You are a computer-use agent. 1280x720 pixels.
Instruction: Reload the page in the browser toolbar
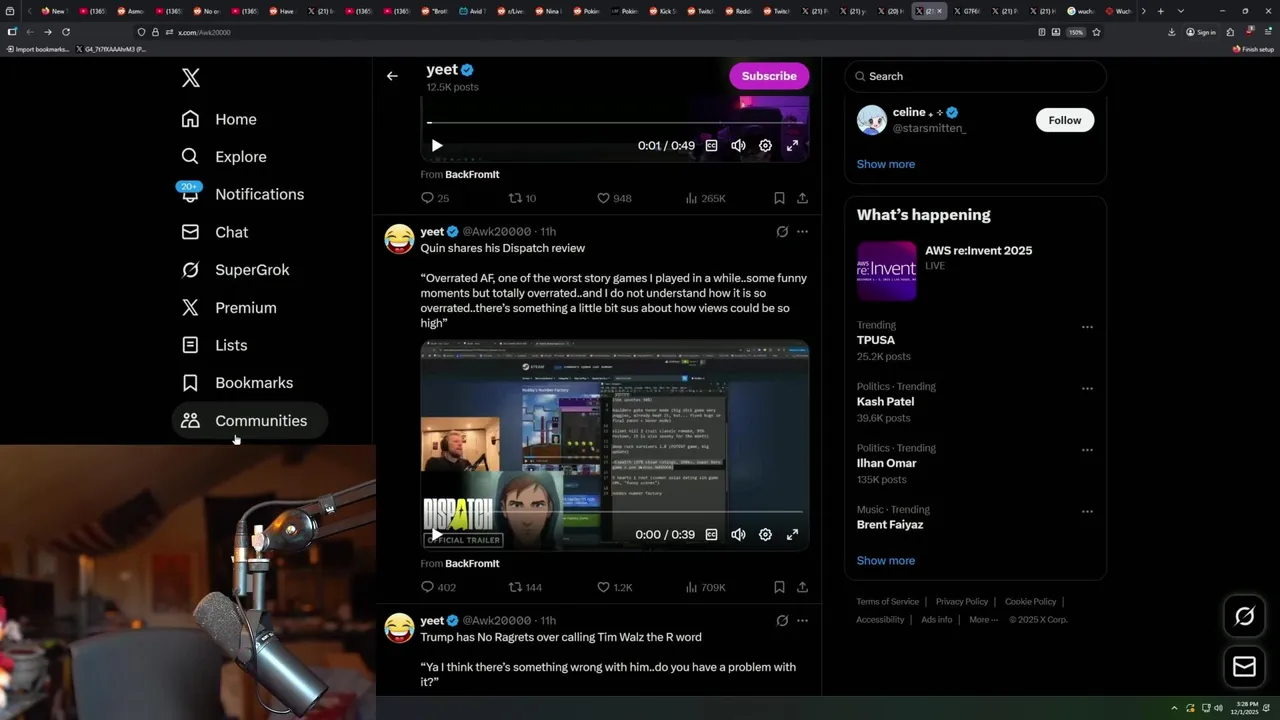click(66, 32)
